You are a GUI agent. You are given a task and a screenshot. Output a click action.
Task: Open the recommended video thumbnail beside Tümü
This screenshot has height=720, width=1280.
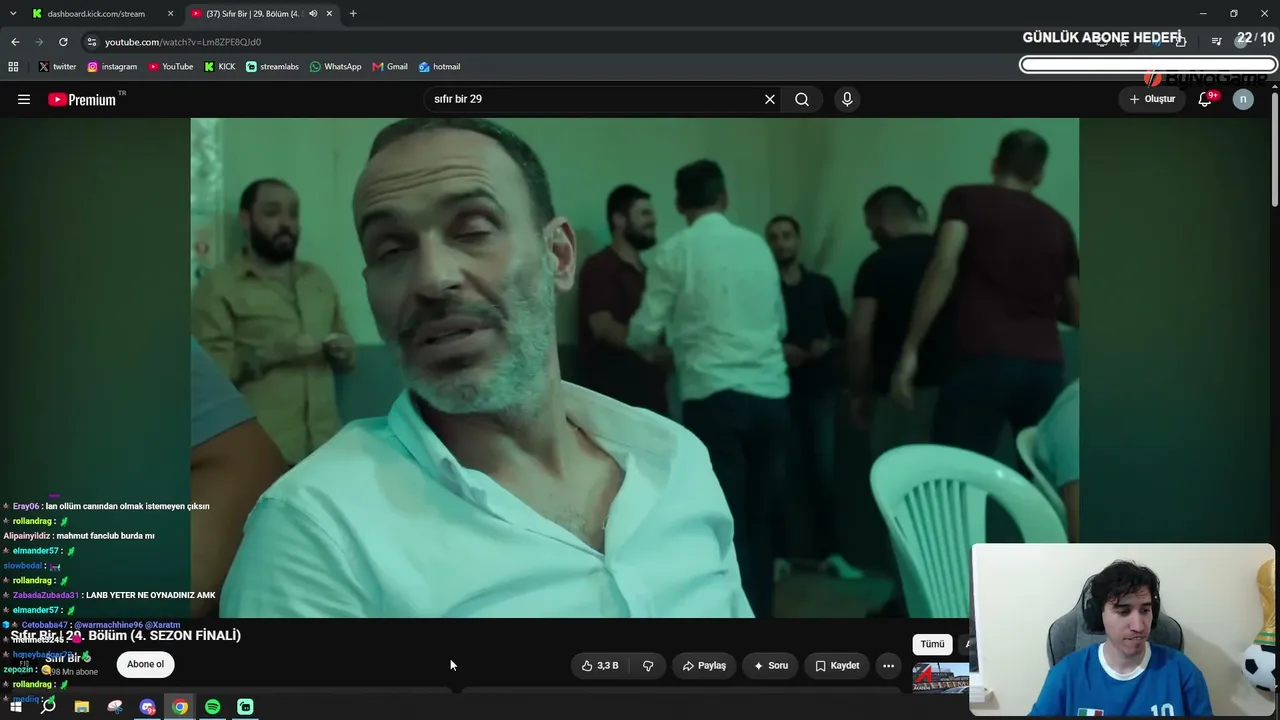[941, 677]
